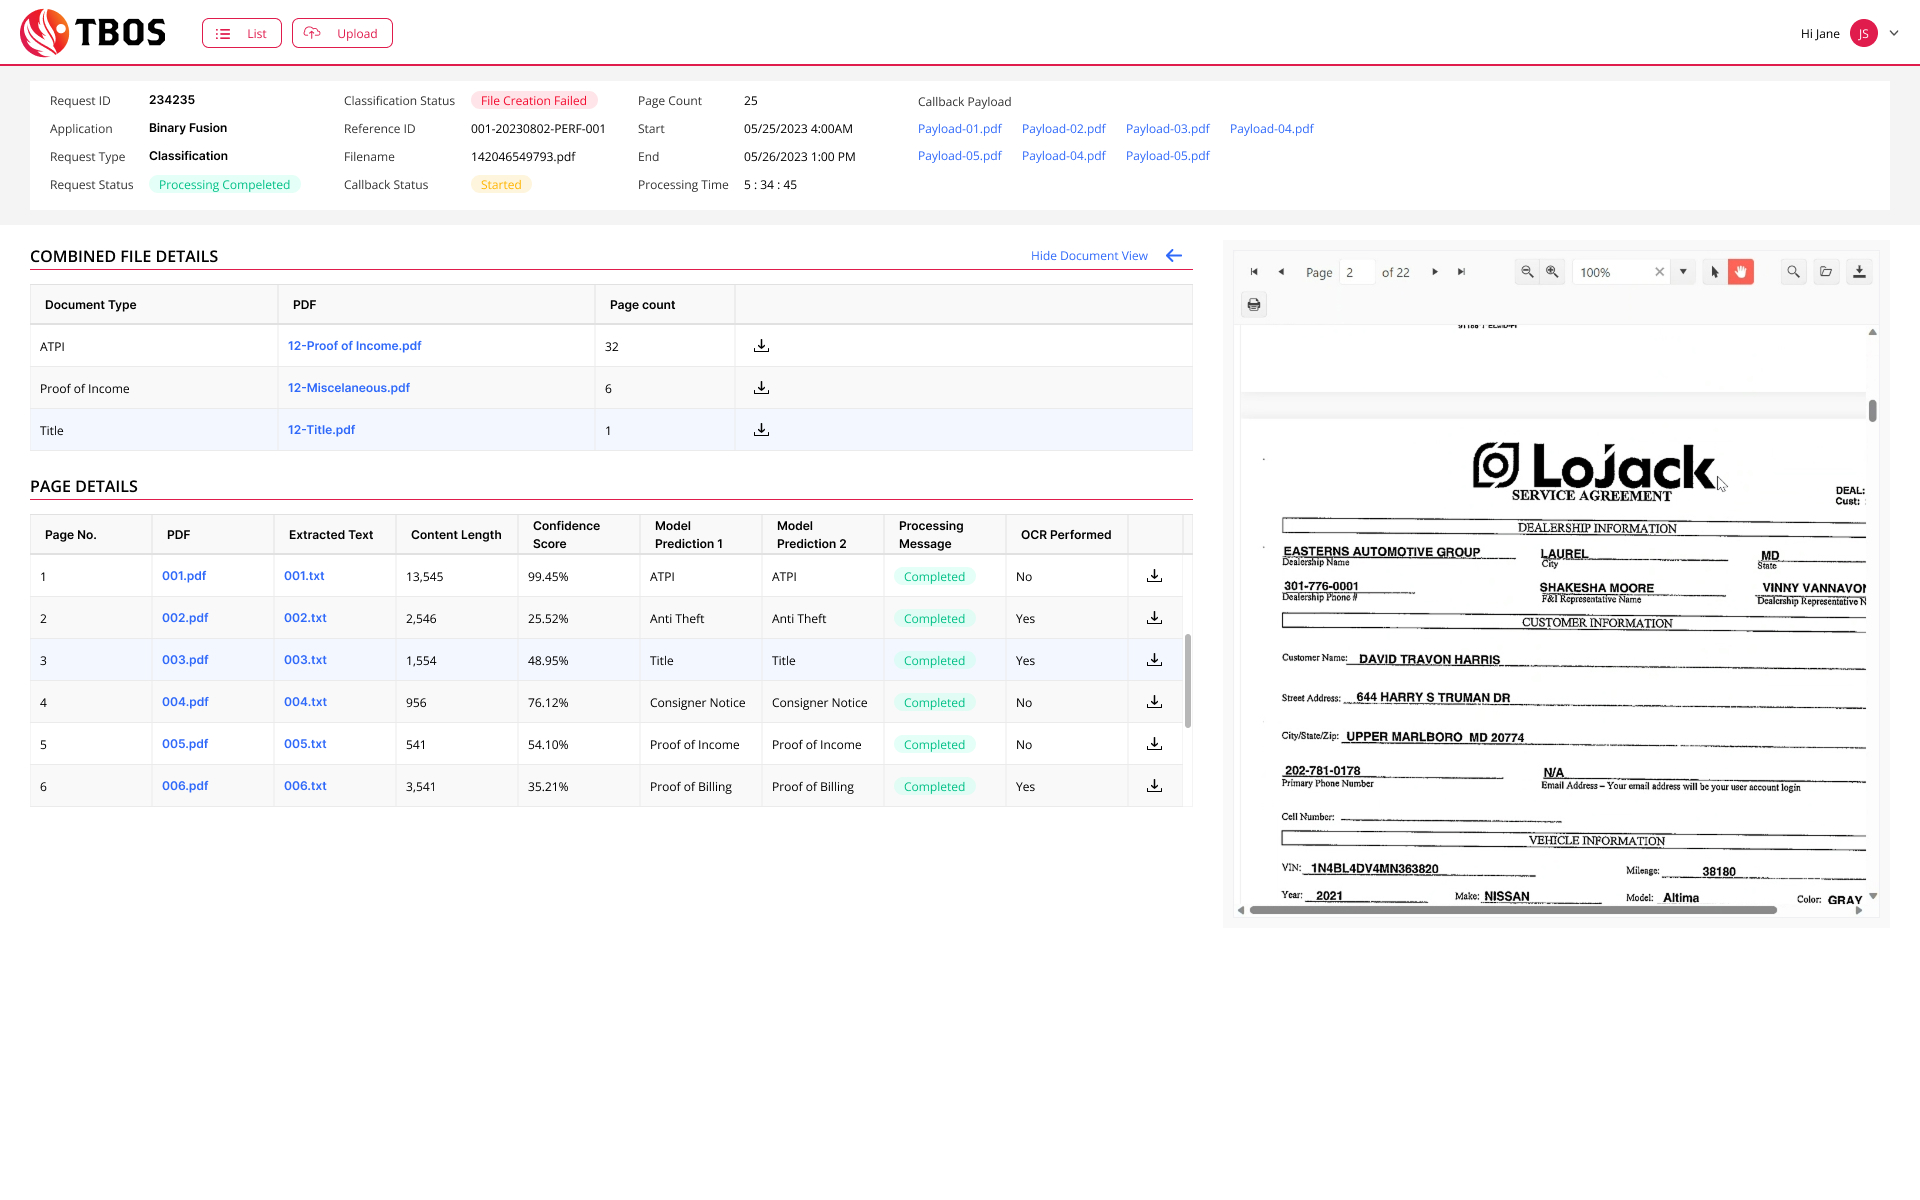The image size is (1920, 1200).
Task: Switch to the text selection cursor tool
Action: (x=1713, y=271)
